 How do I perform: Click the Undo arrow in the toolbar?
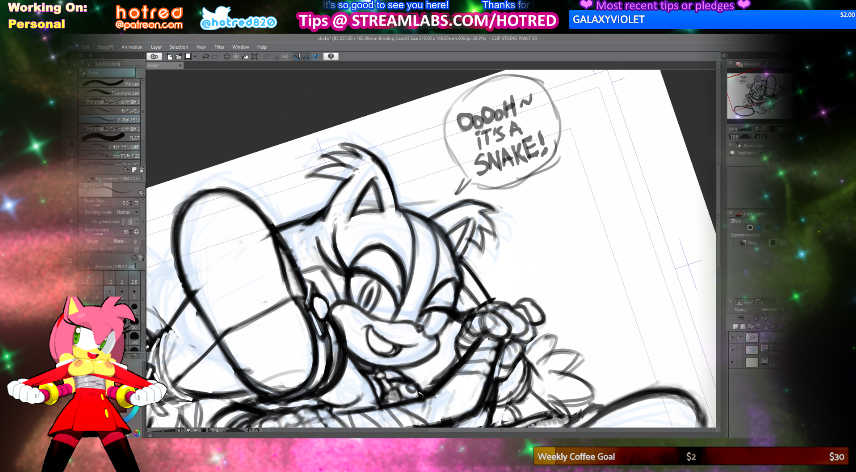pos(205,57)
